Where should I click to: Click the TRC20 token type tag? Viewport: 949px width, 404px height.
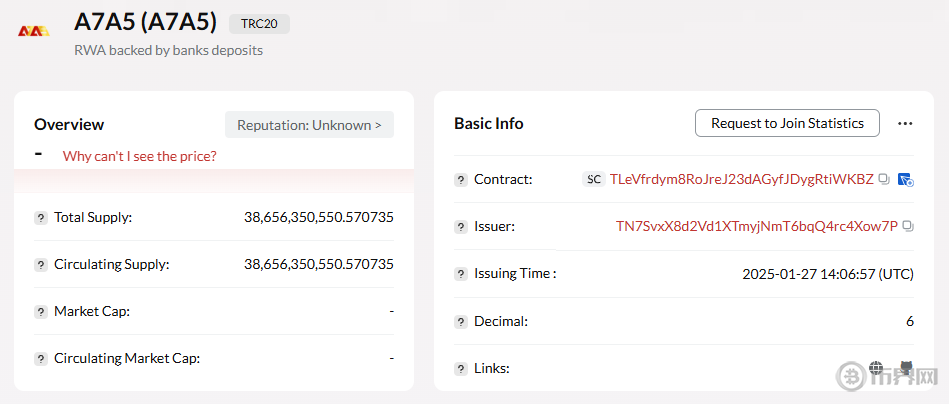[259, 24]
